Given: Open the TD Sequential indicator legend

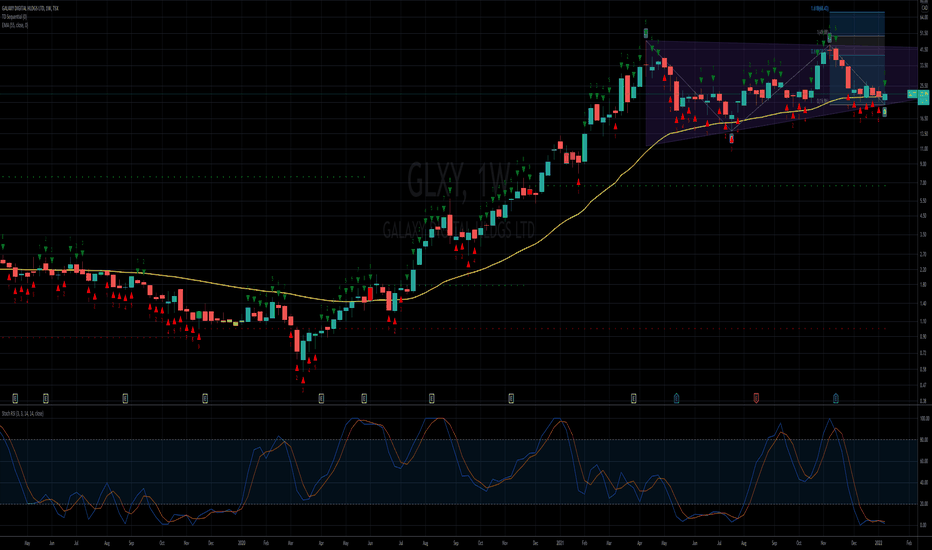Looking at the screenshot, I should (x=14, y=17).
